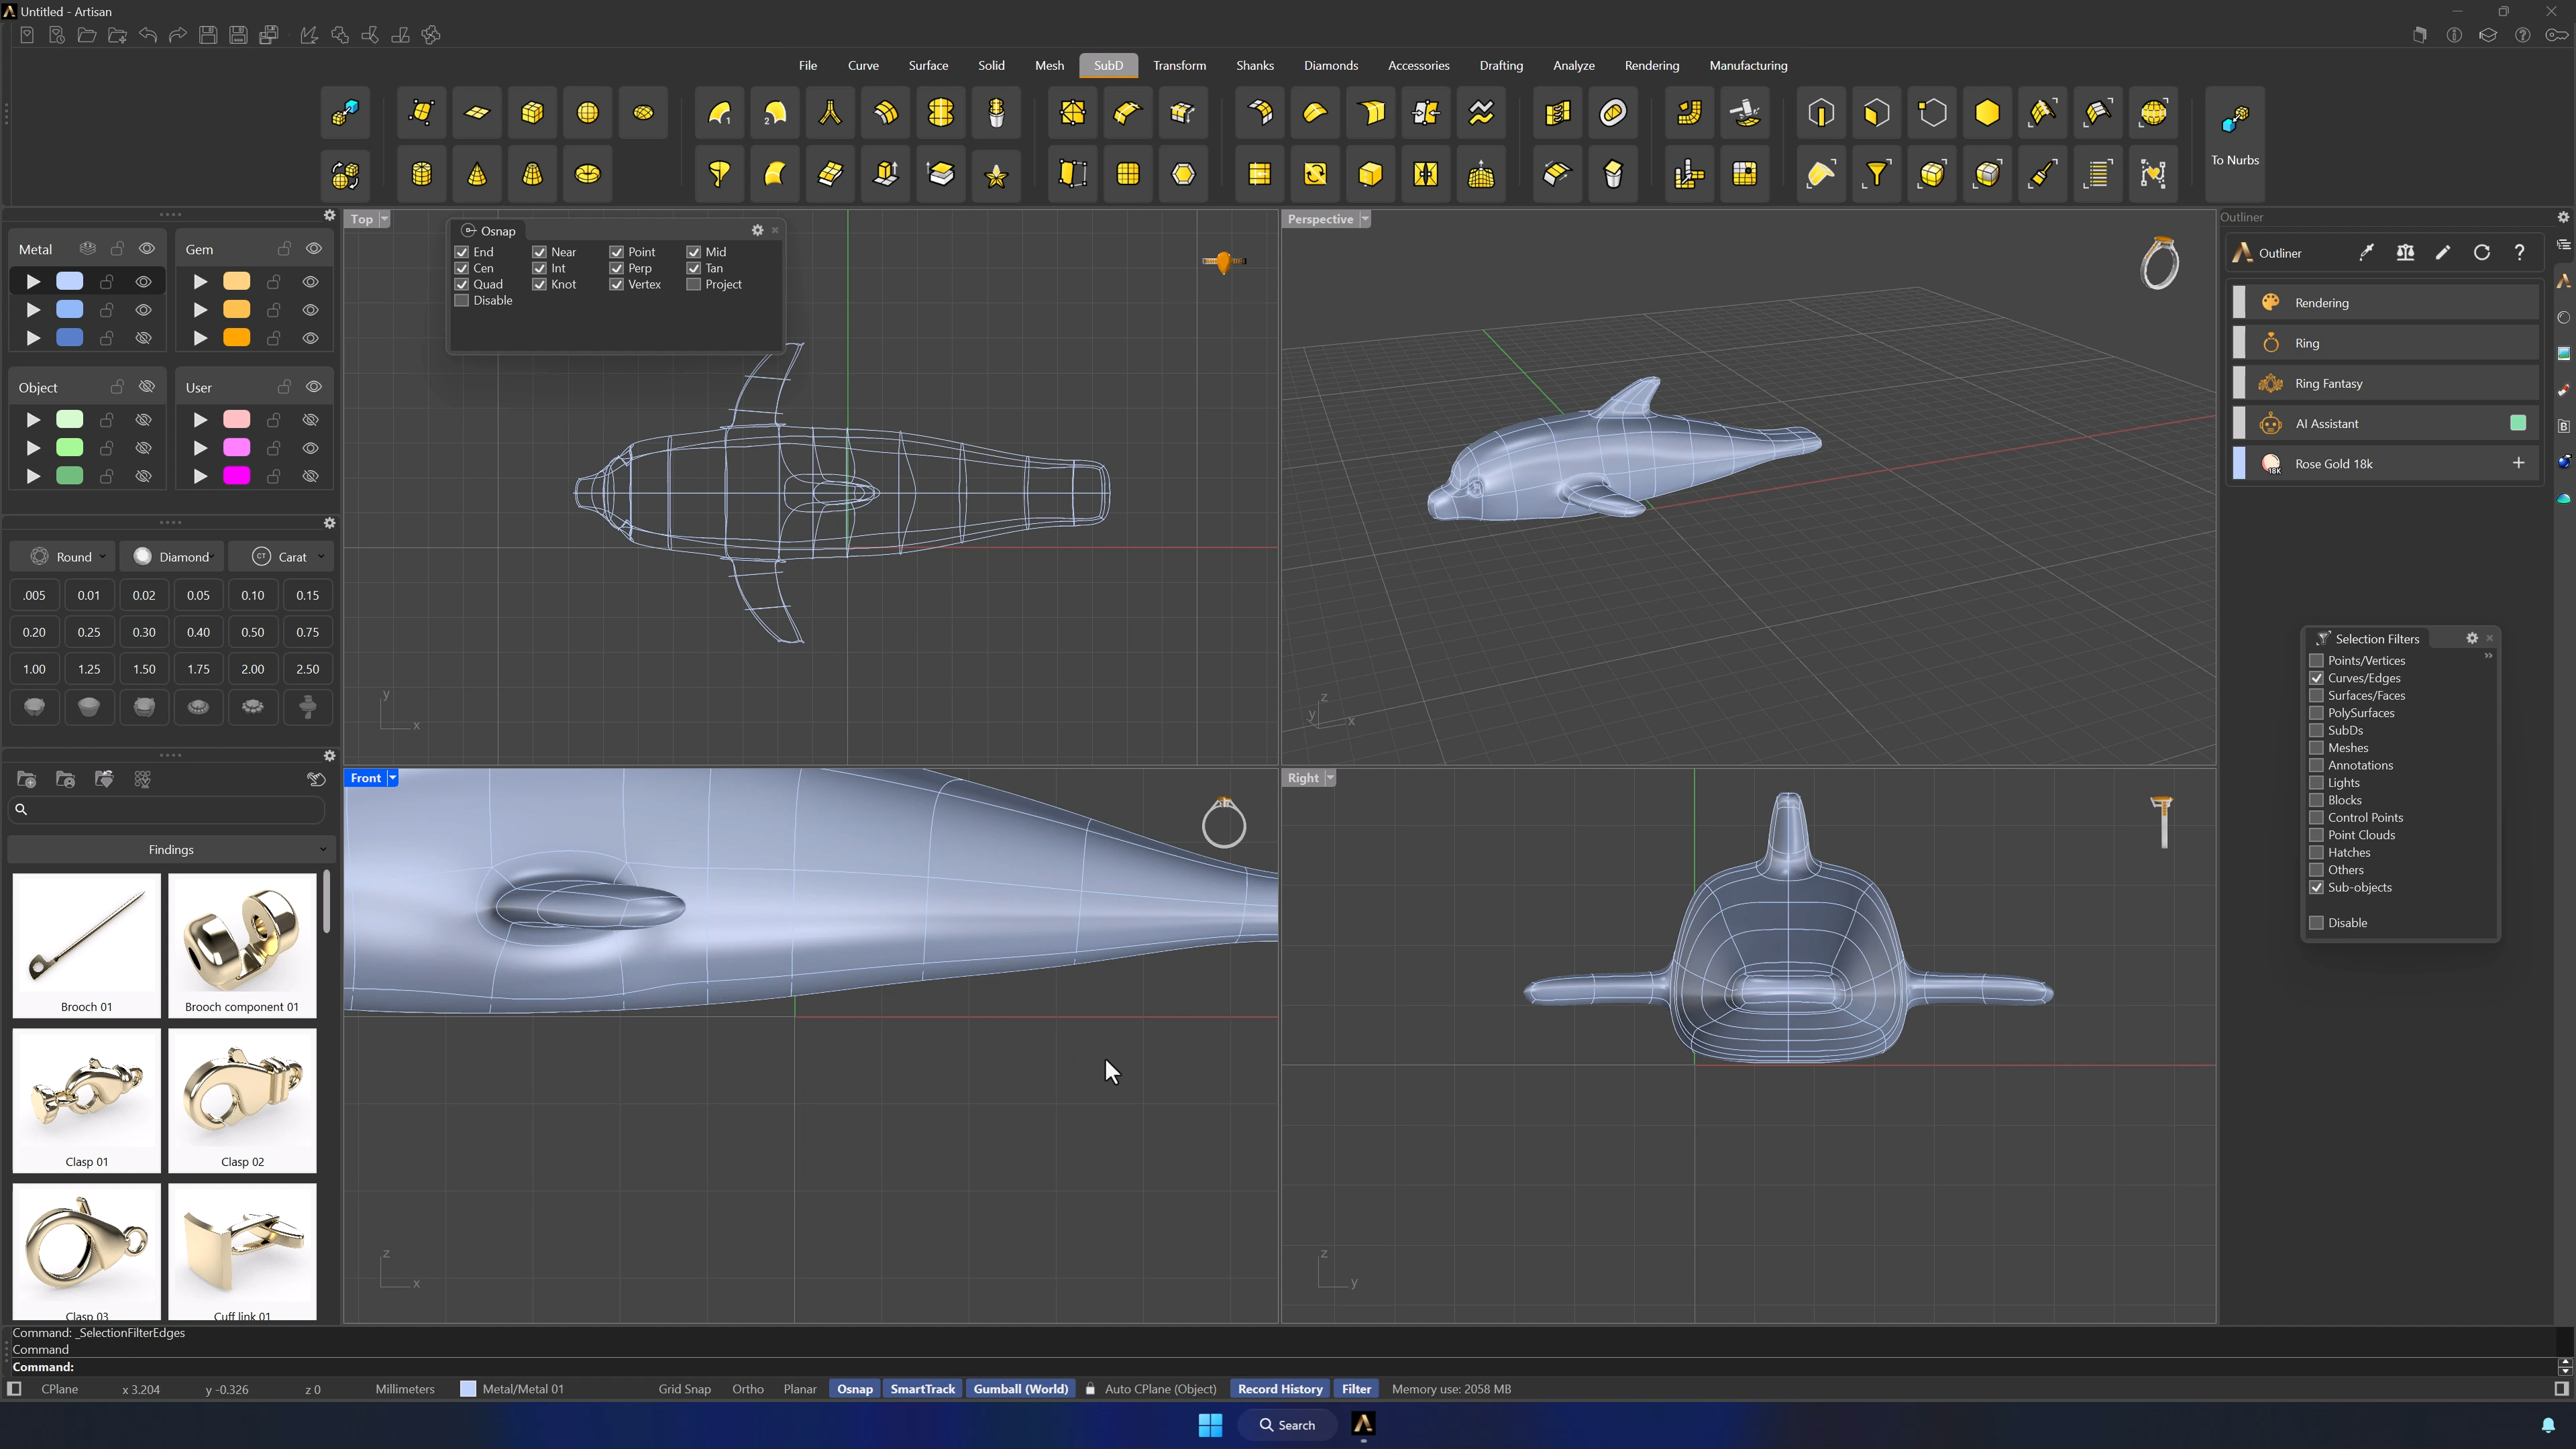Toggle Record History in status bar

point(1280,1389)
